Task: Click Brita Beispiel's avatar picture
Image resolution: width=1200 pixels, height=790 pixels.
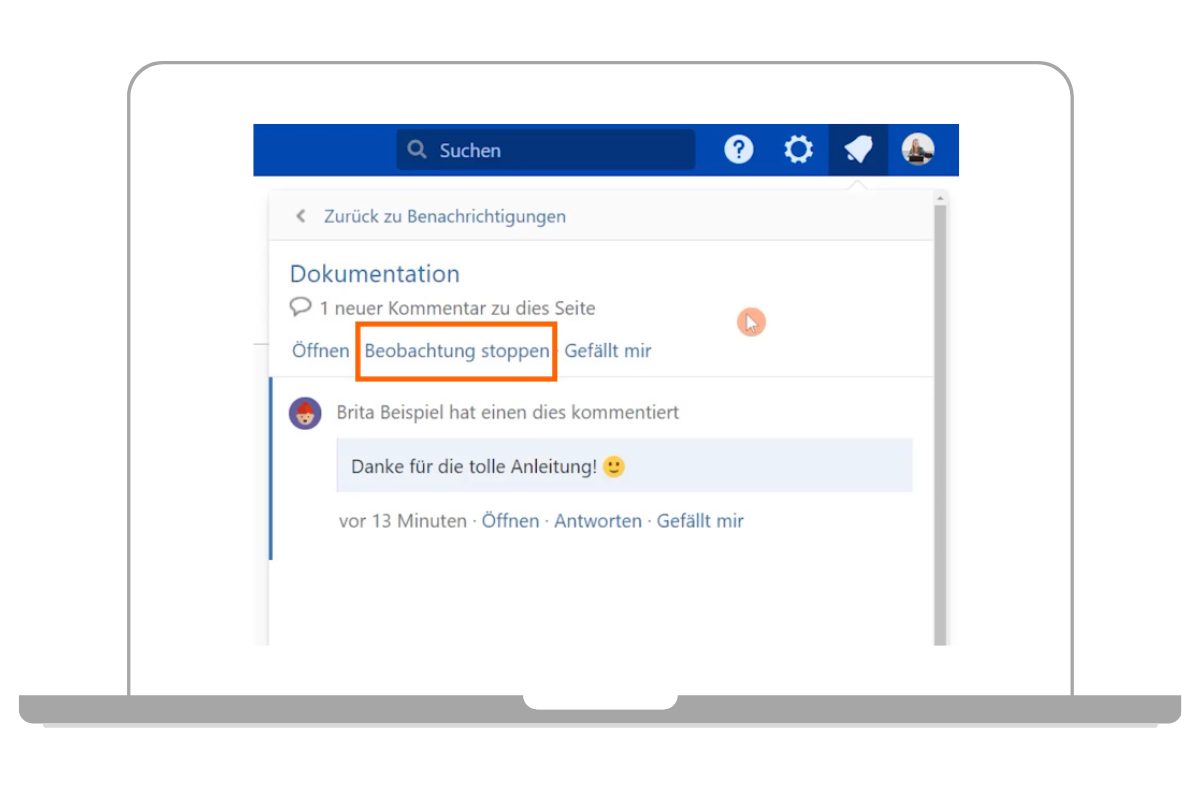Action: 305,413
